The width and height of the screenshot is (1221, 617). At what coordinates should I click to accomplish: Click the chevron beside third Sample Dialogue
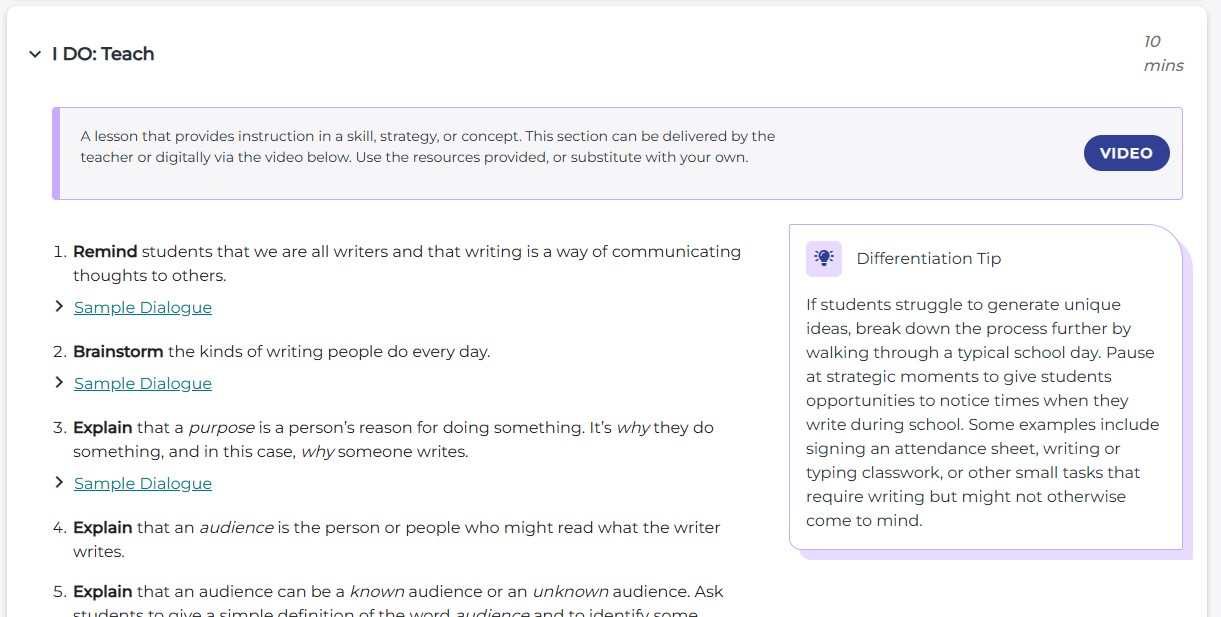click(60, 483)
